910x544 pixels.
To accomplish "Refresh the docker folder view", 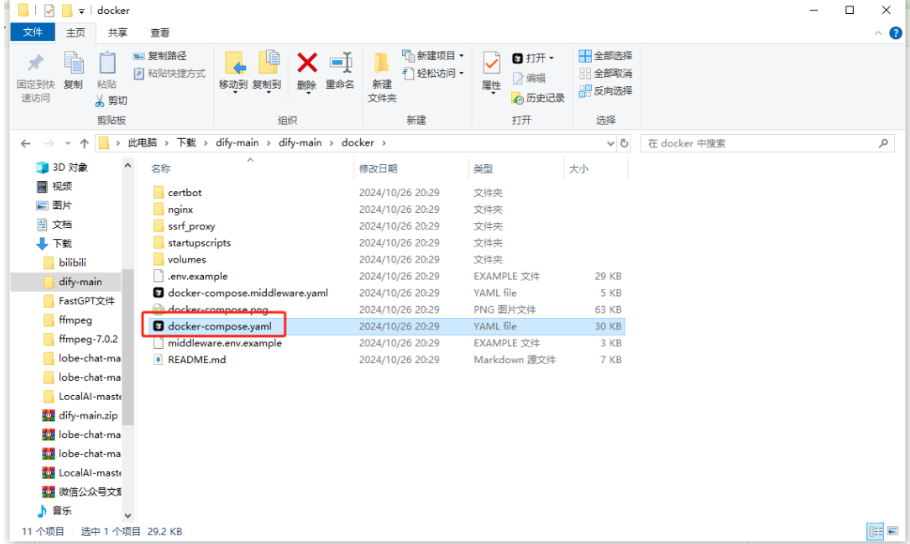I will point(624,143).
